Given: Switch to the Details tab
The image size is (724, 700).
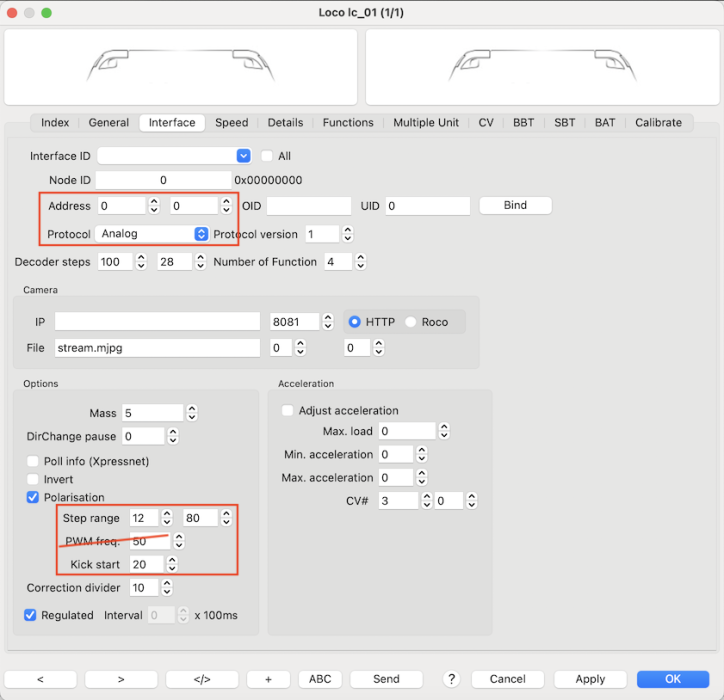Looking at the screenshot, I should click(x=285, y=123).
